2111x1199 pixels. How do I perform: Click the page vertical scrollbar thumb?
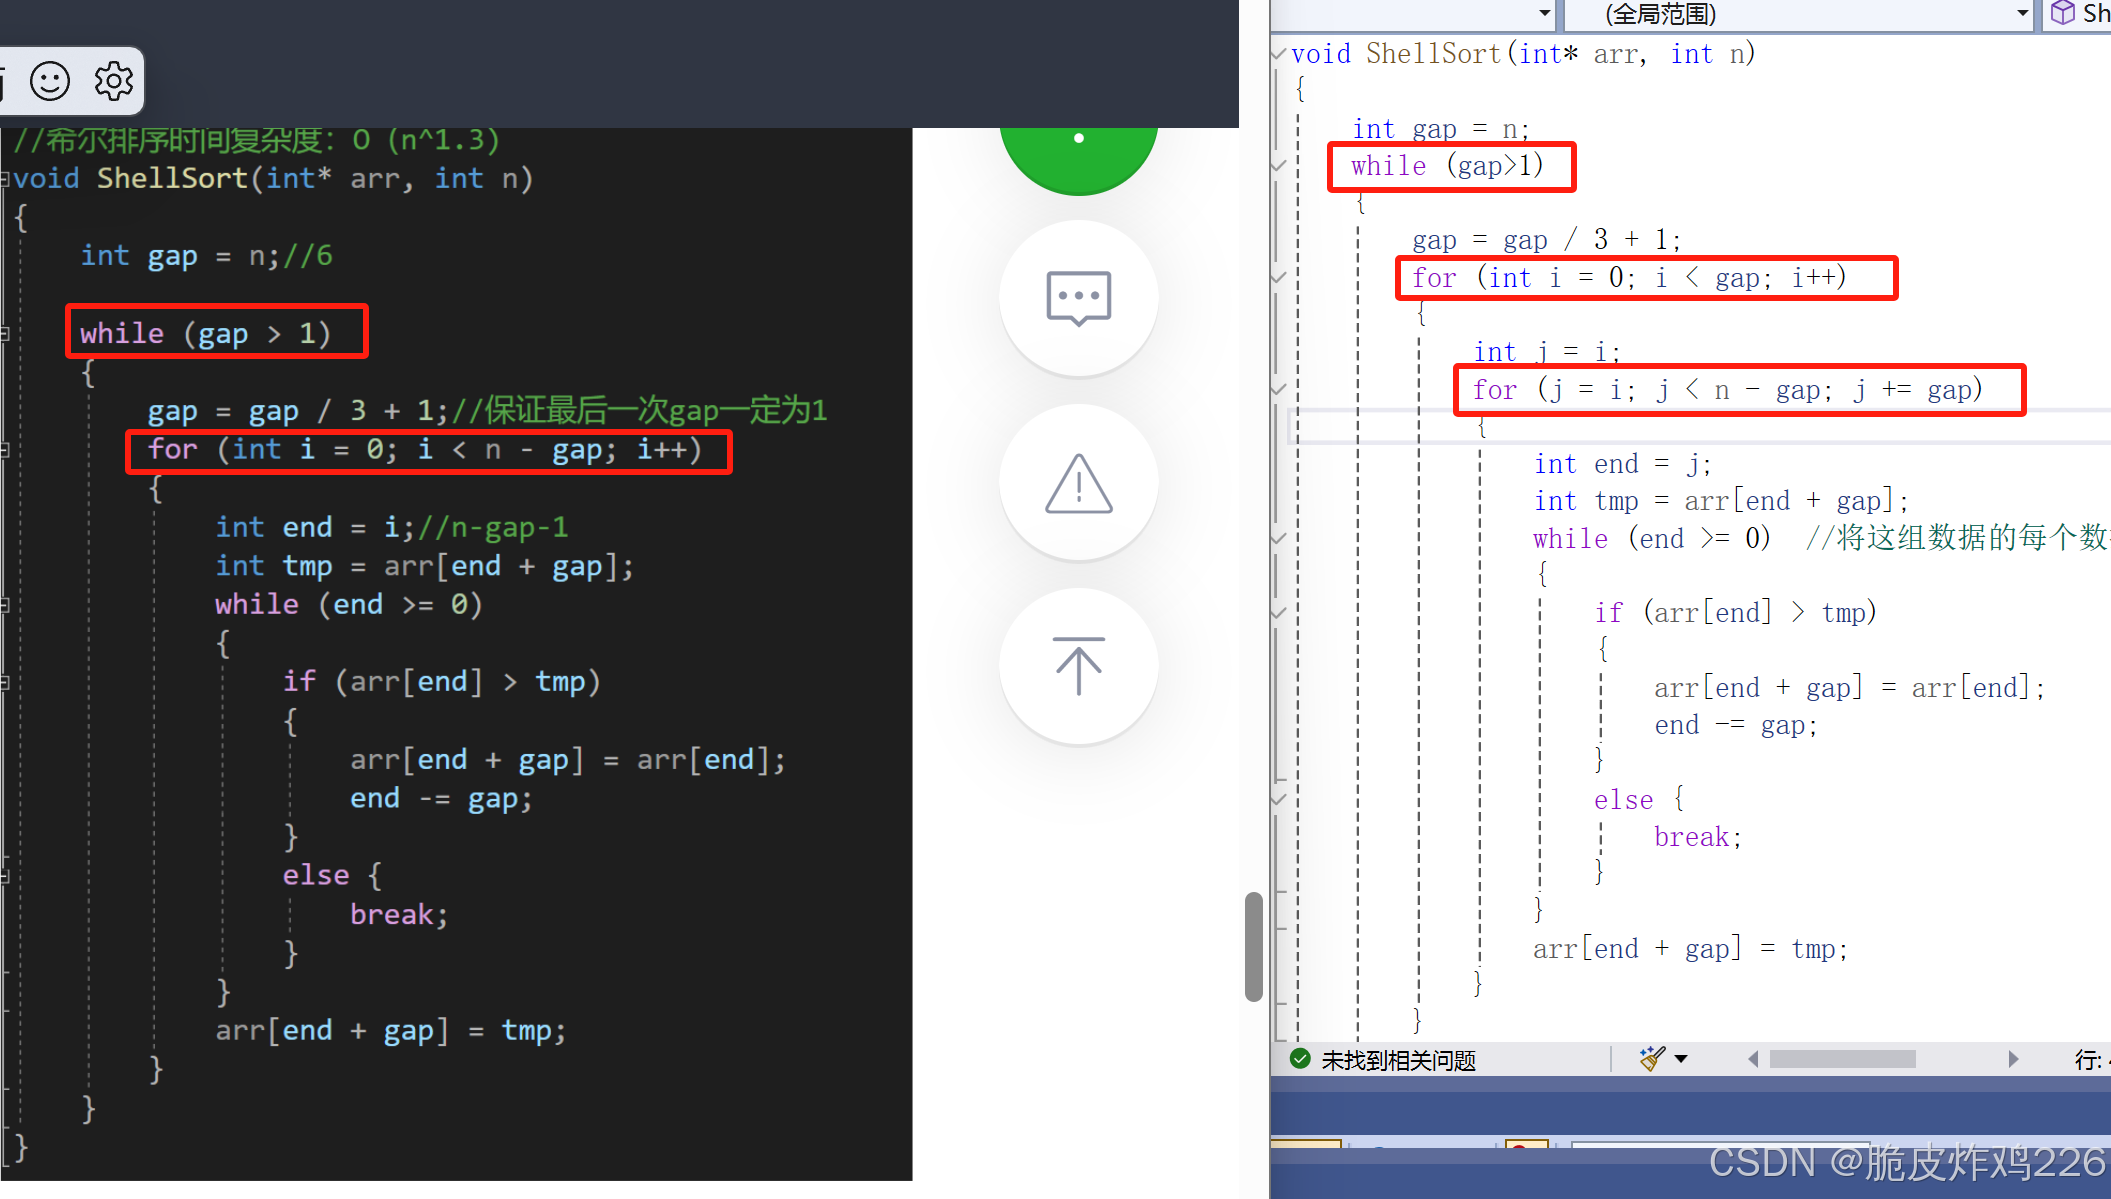[x=1253, y=946]
